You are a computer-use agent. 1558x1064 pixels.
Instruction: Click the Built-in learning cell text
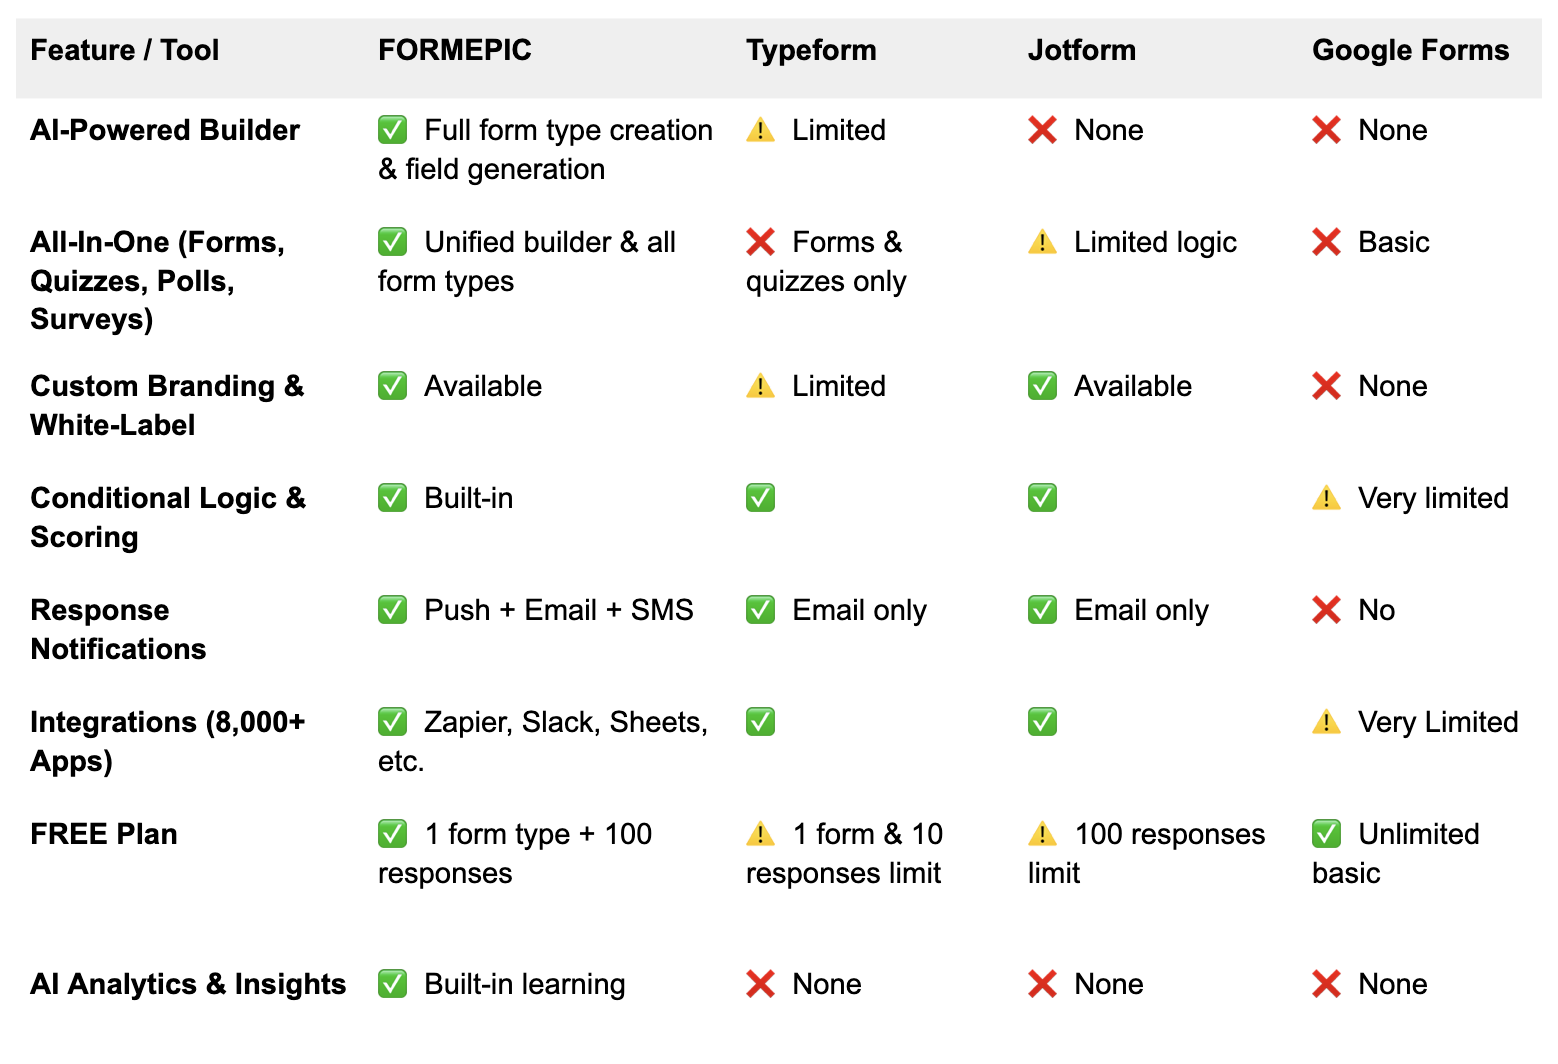pos(525,984)
